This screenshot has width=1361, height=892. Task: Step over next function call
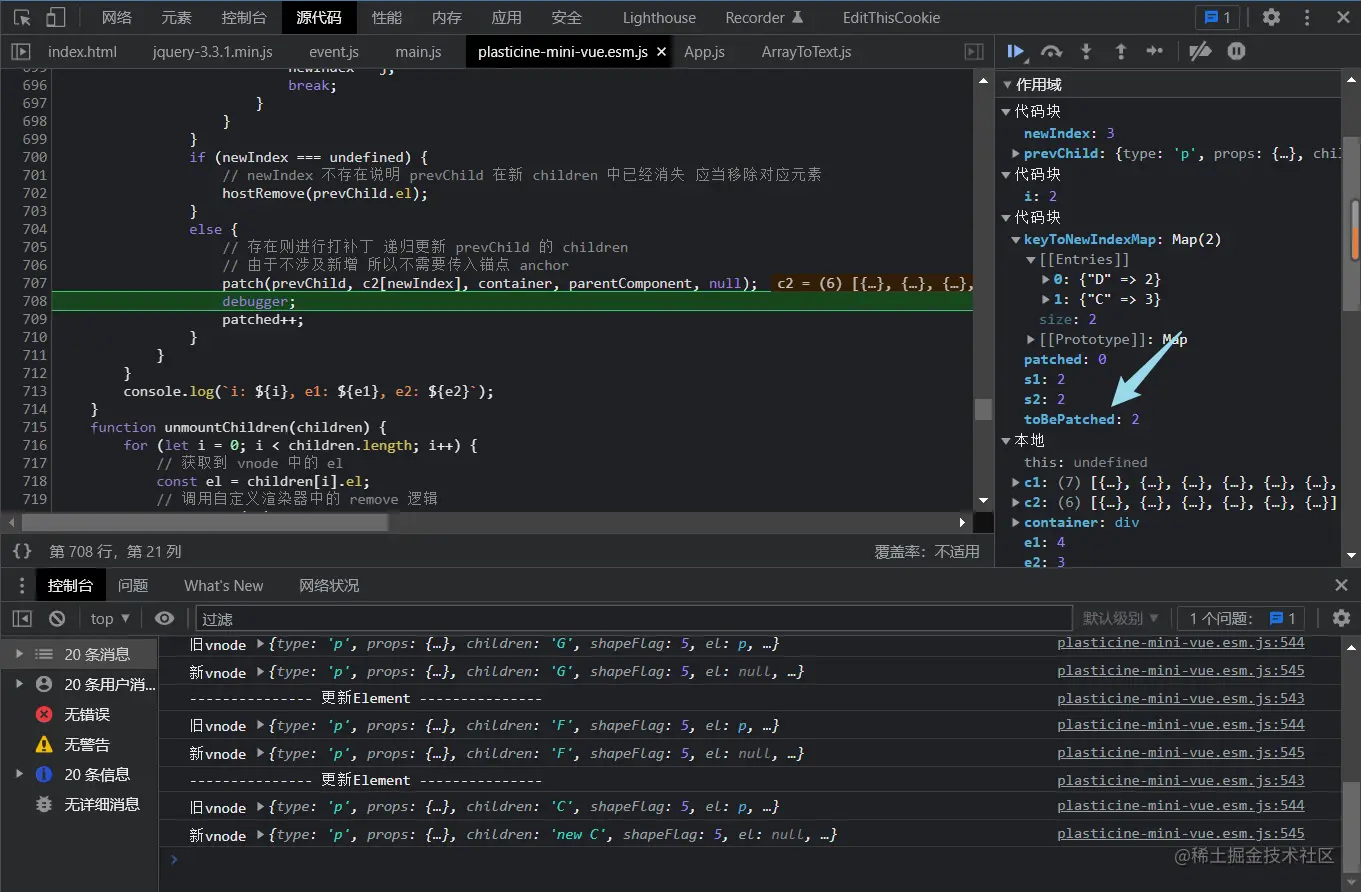pyautogui.click(x=1051, y=51)
